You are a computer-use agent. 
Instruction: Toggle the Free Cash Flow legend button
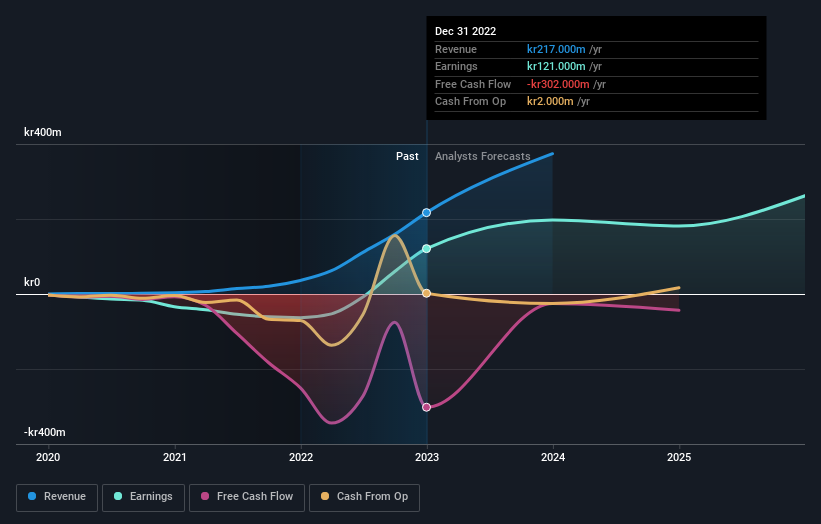247,497
